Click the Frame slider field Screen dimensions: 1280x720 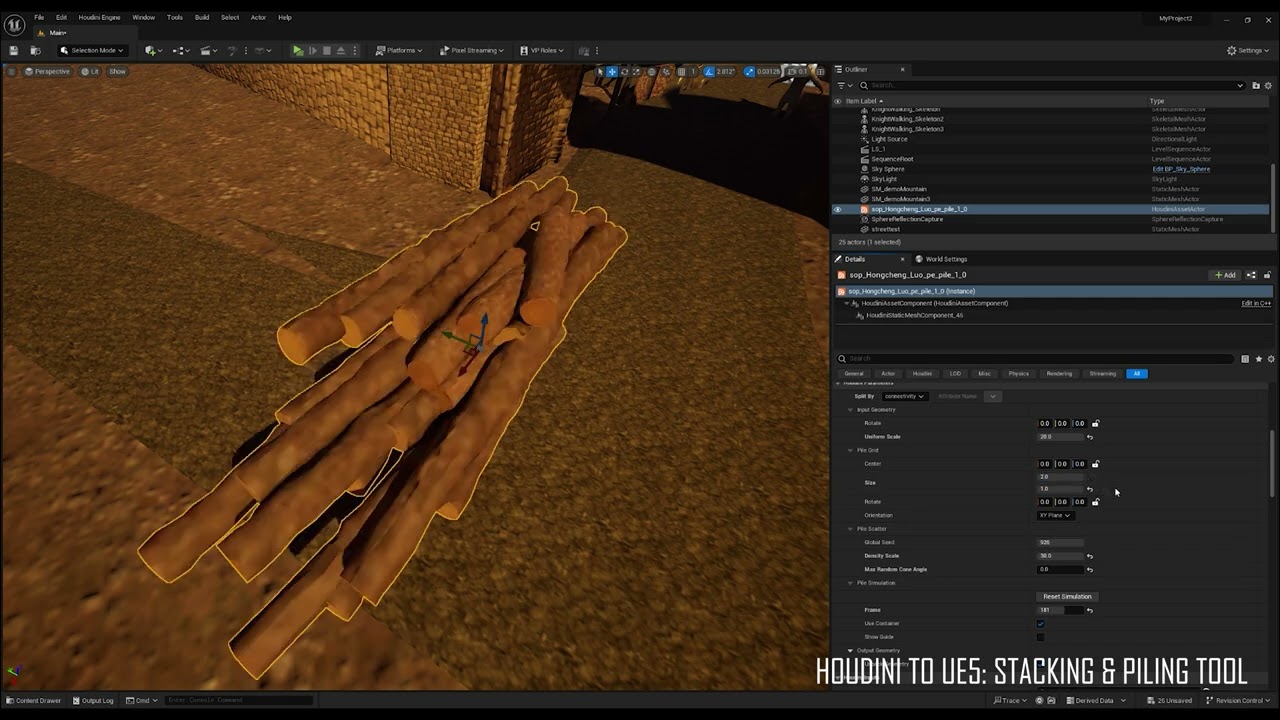pos(1060,610)
